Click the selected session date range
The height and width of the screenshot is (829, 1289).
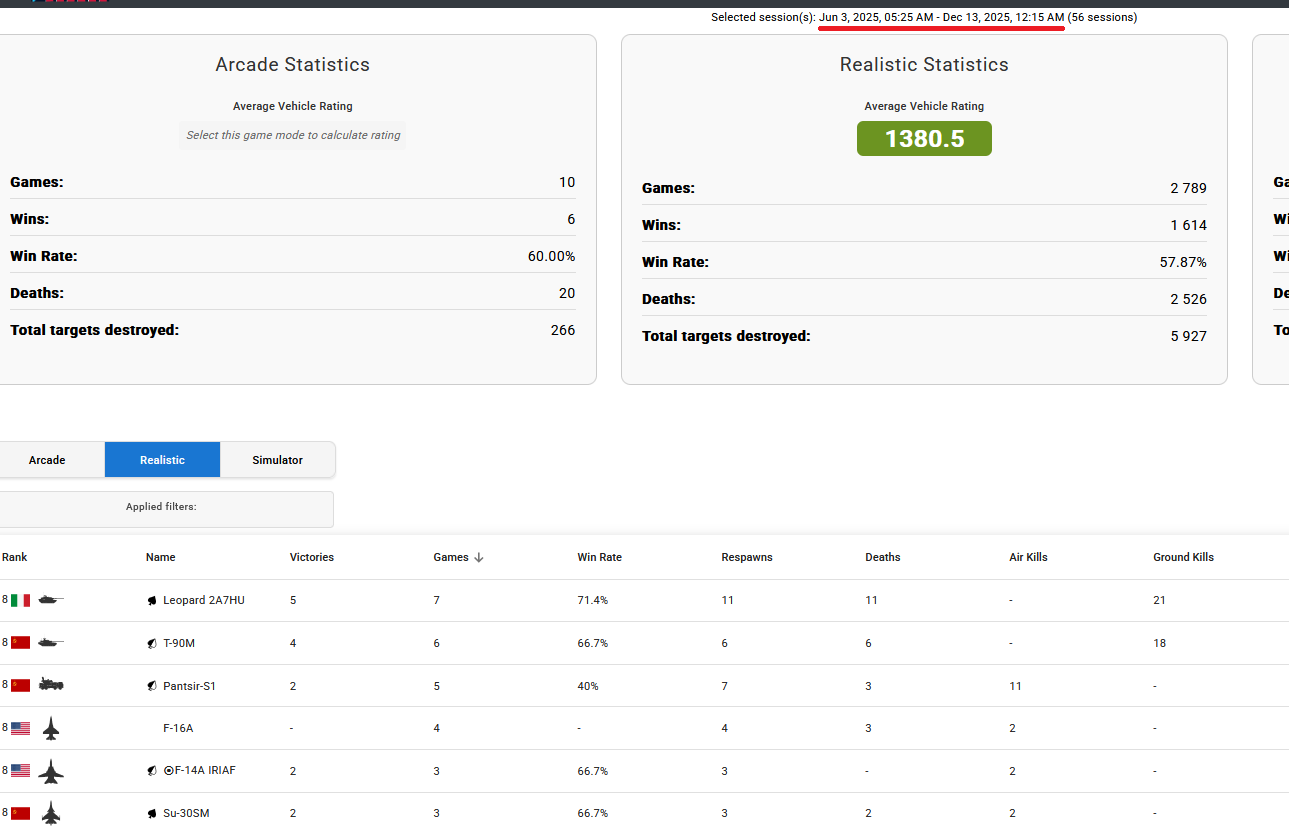(x=941, y=17)
